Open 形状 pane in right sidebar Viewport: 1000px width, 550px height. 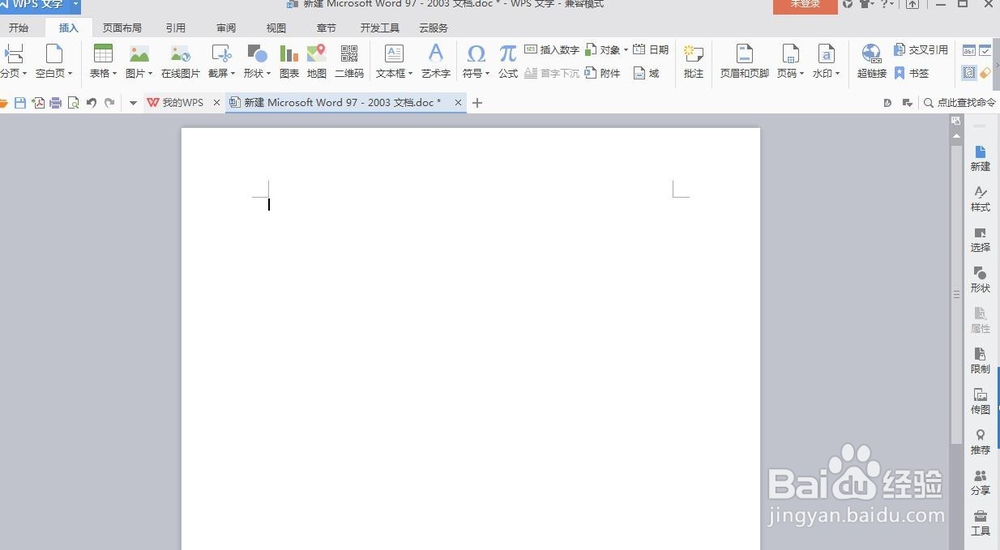pyautogui.click(x=980, y=280)
